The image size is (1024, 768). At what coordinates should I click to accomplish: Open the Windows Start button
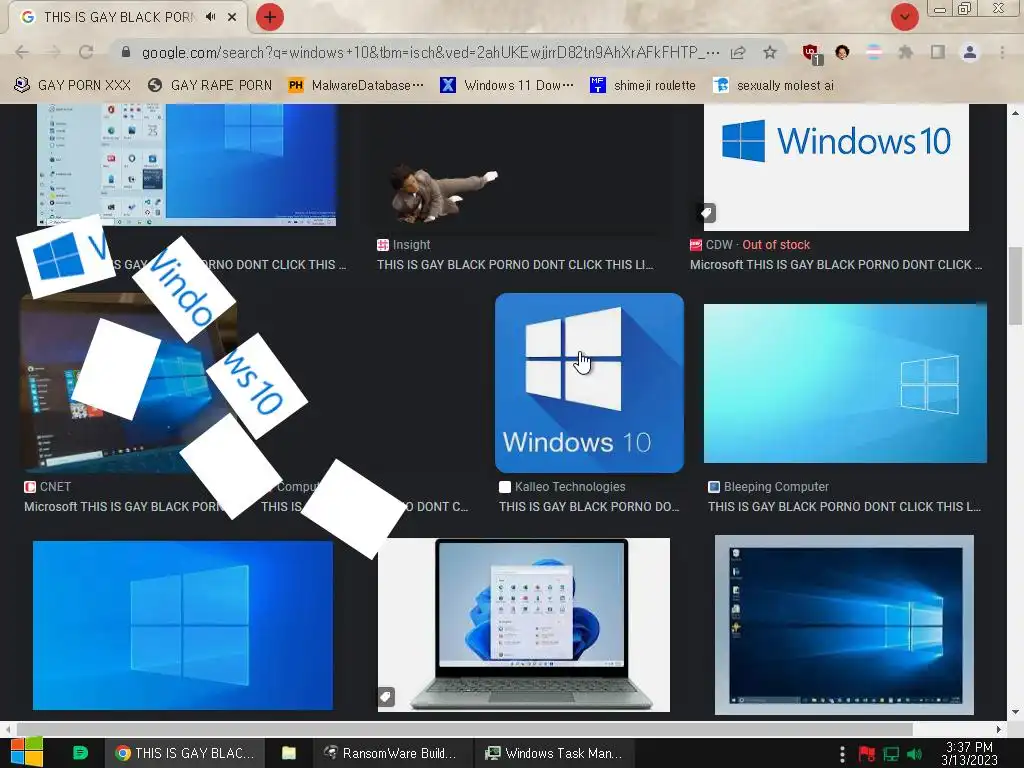point(26,752)
